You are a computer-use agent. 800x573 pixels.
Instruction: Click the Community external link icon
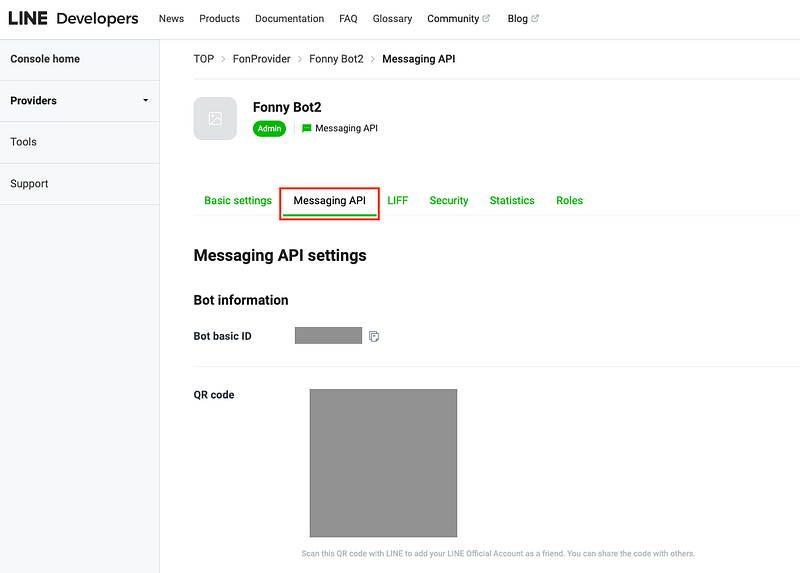click(x=486, y=18)
